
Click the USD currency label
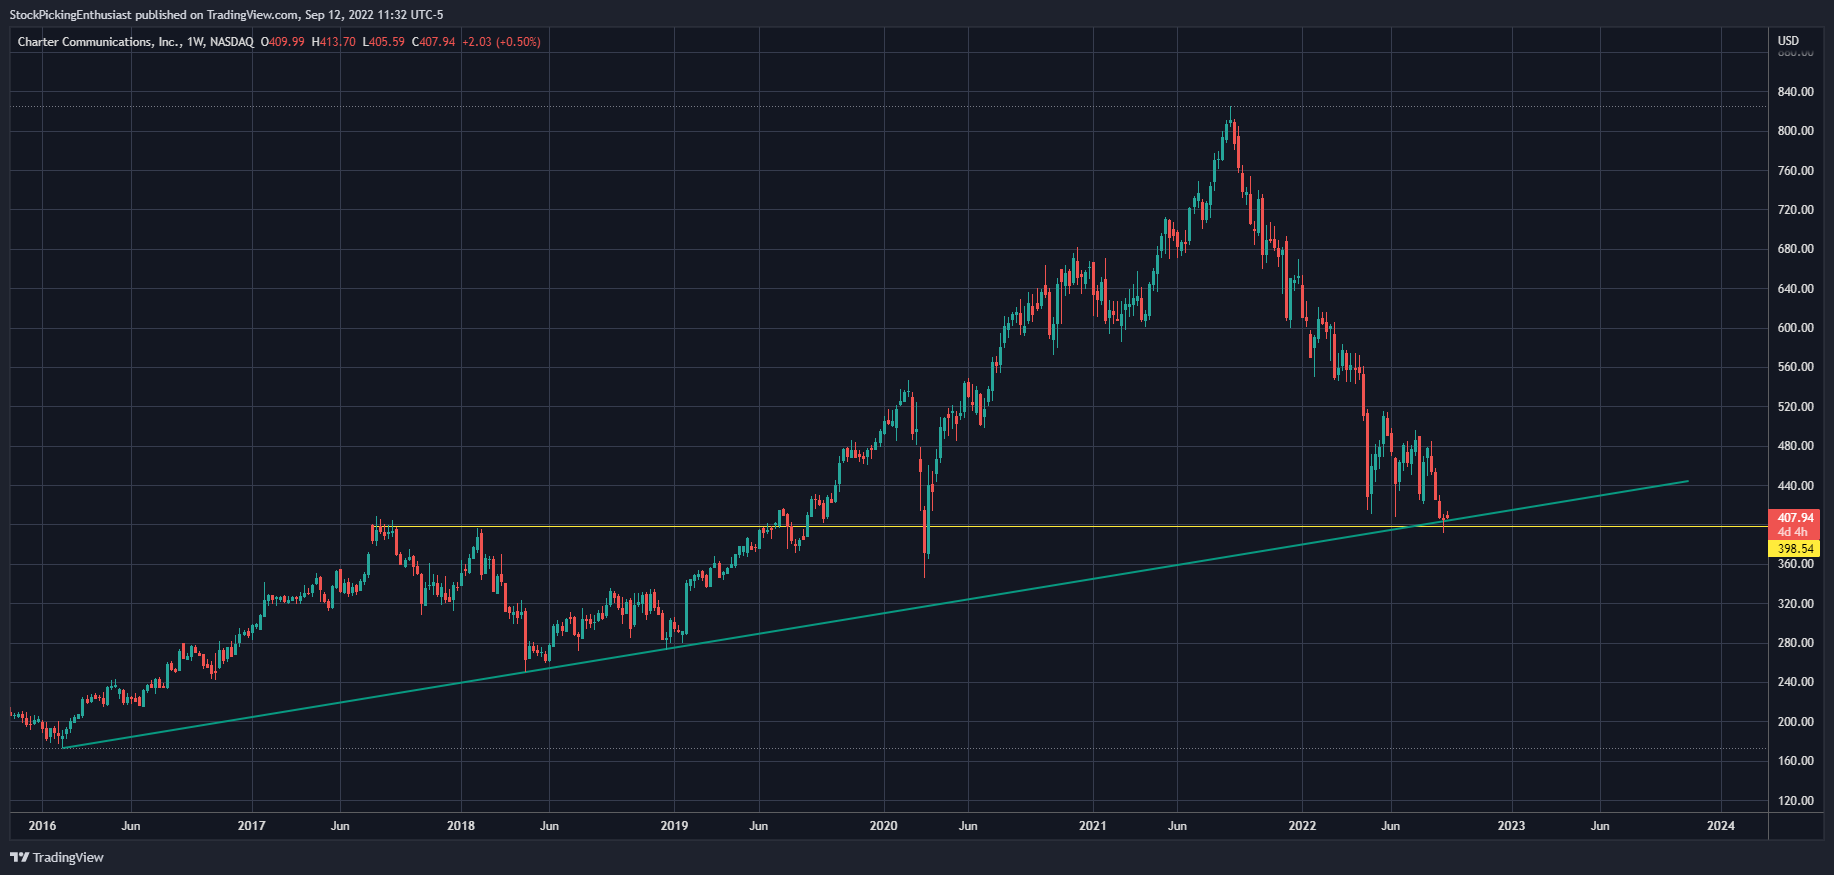coord(1788,41)
